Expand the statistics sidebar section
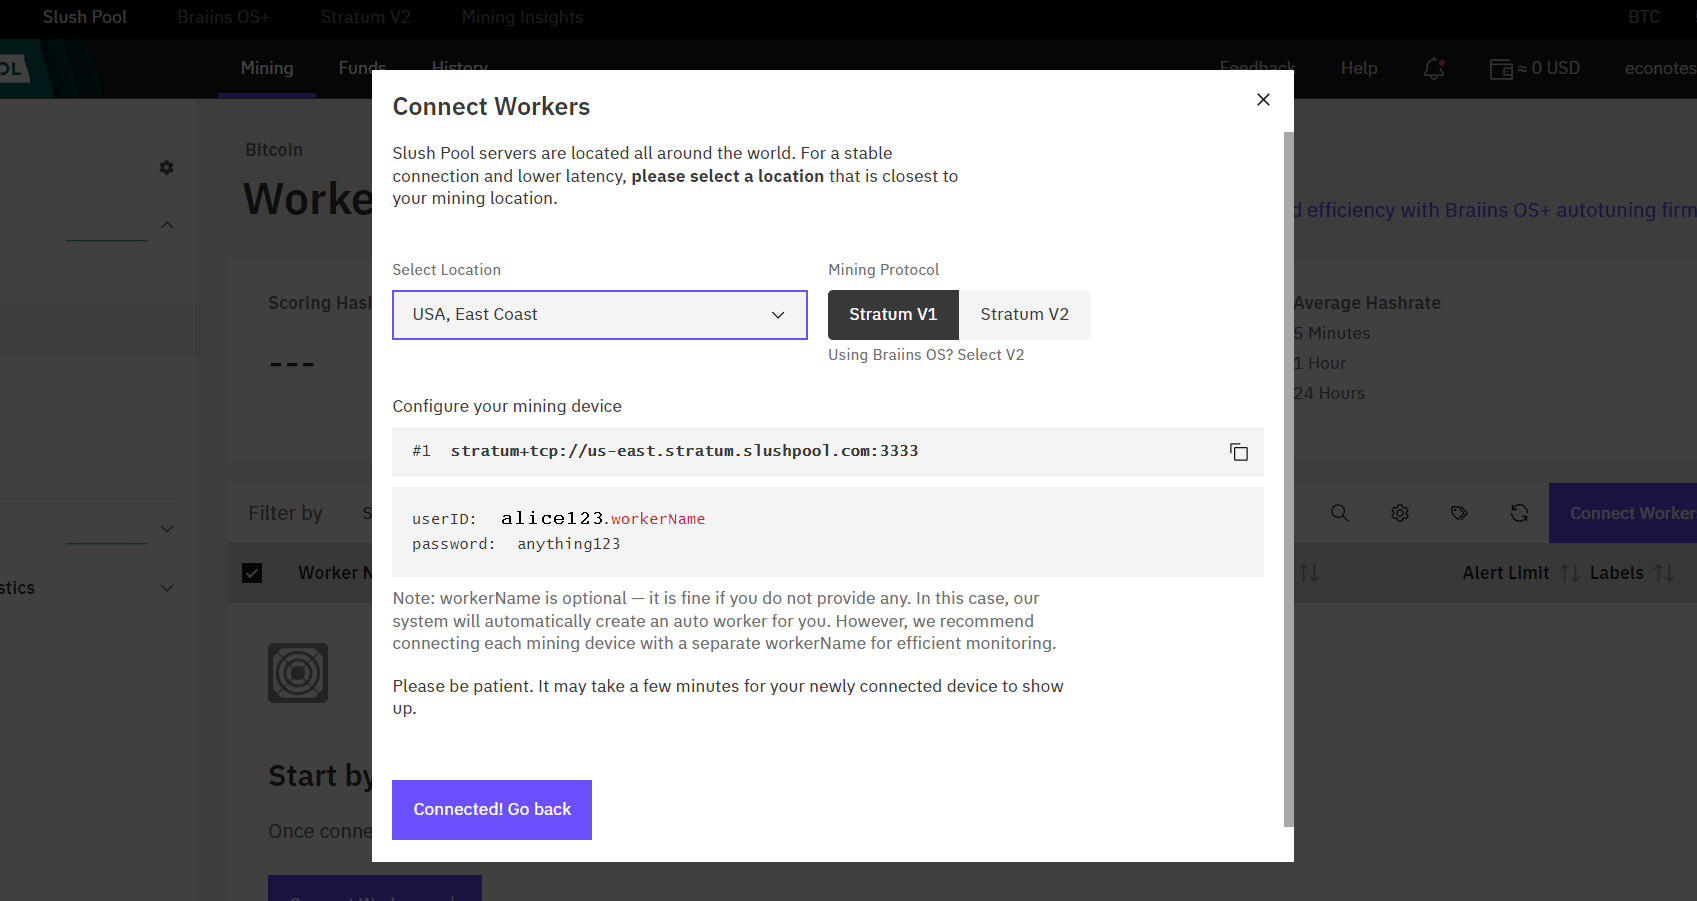The width and height of the screenshot is (1697, 901). [167, 588]
